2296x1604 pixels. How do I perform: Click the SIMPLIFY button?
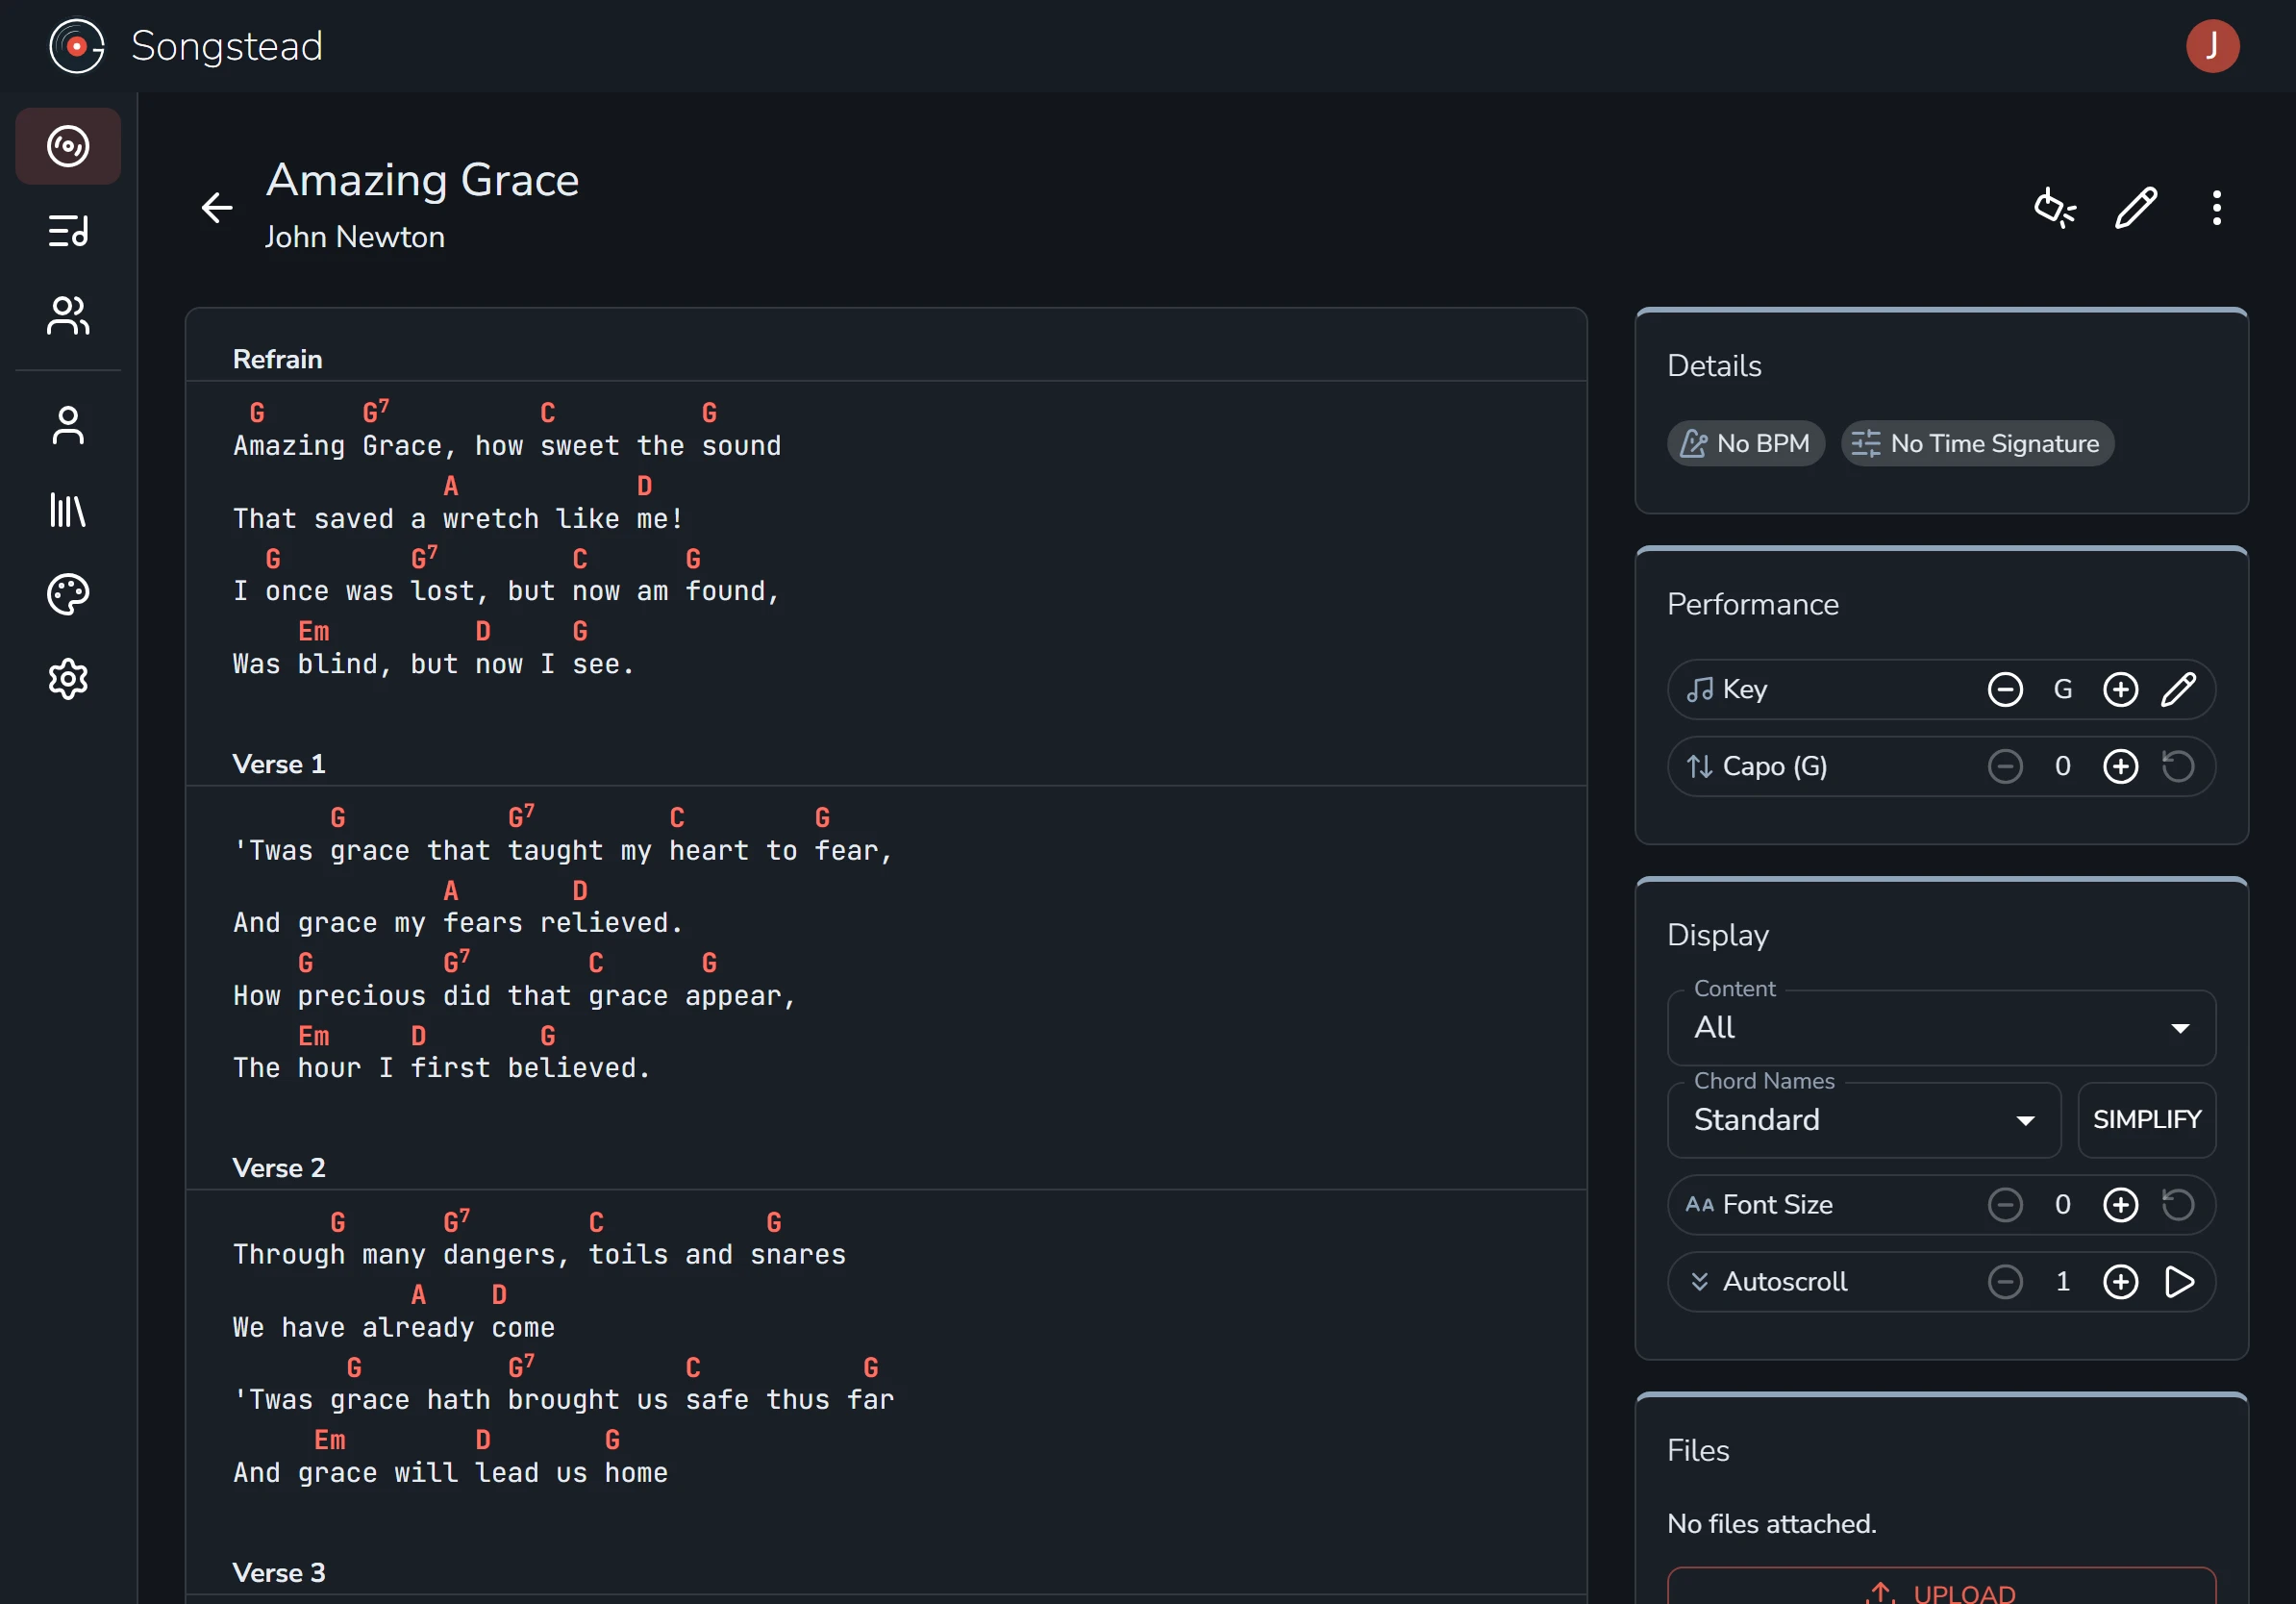point(2146,1119)
